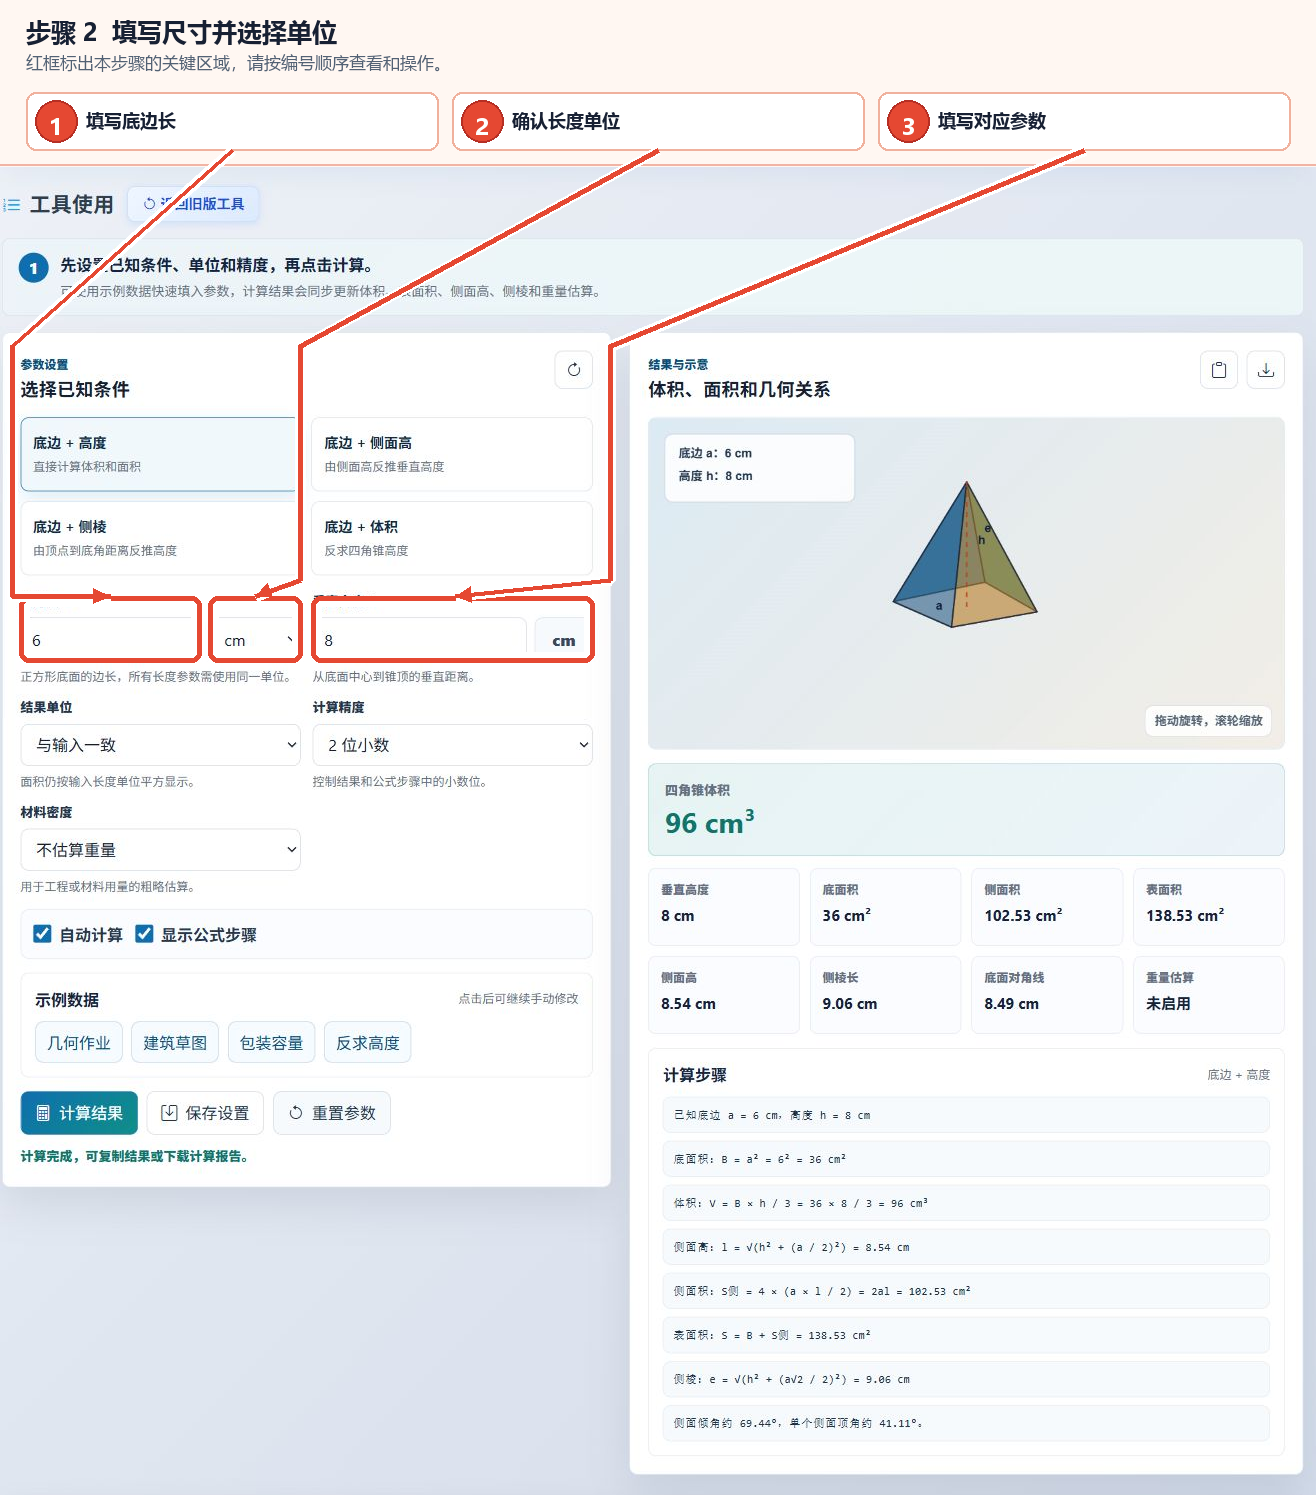Click the step tab 确认长度单位
Viewport: 1316px width, 1495px height.
(658, 122)
